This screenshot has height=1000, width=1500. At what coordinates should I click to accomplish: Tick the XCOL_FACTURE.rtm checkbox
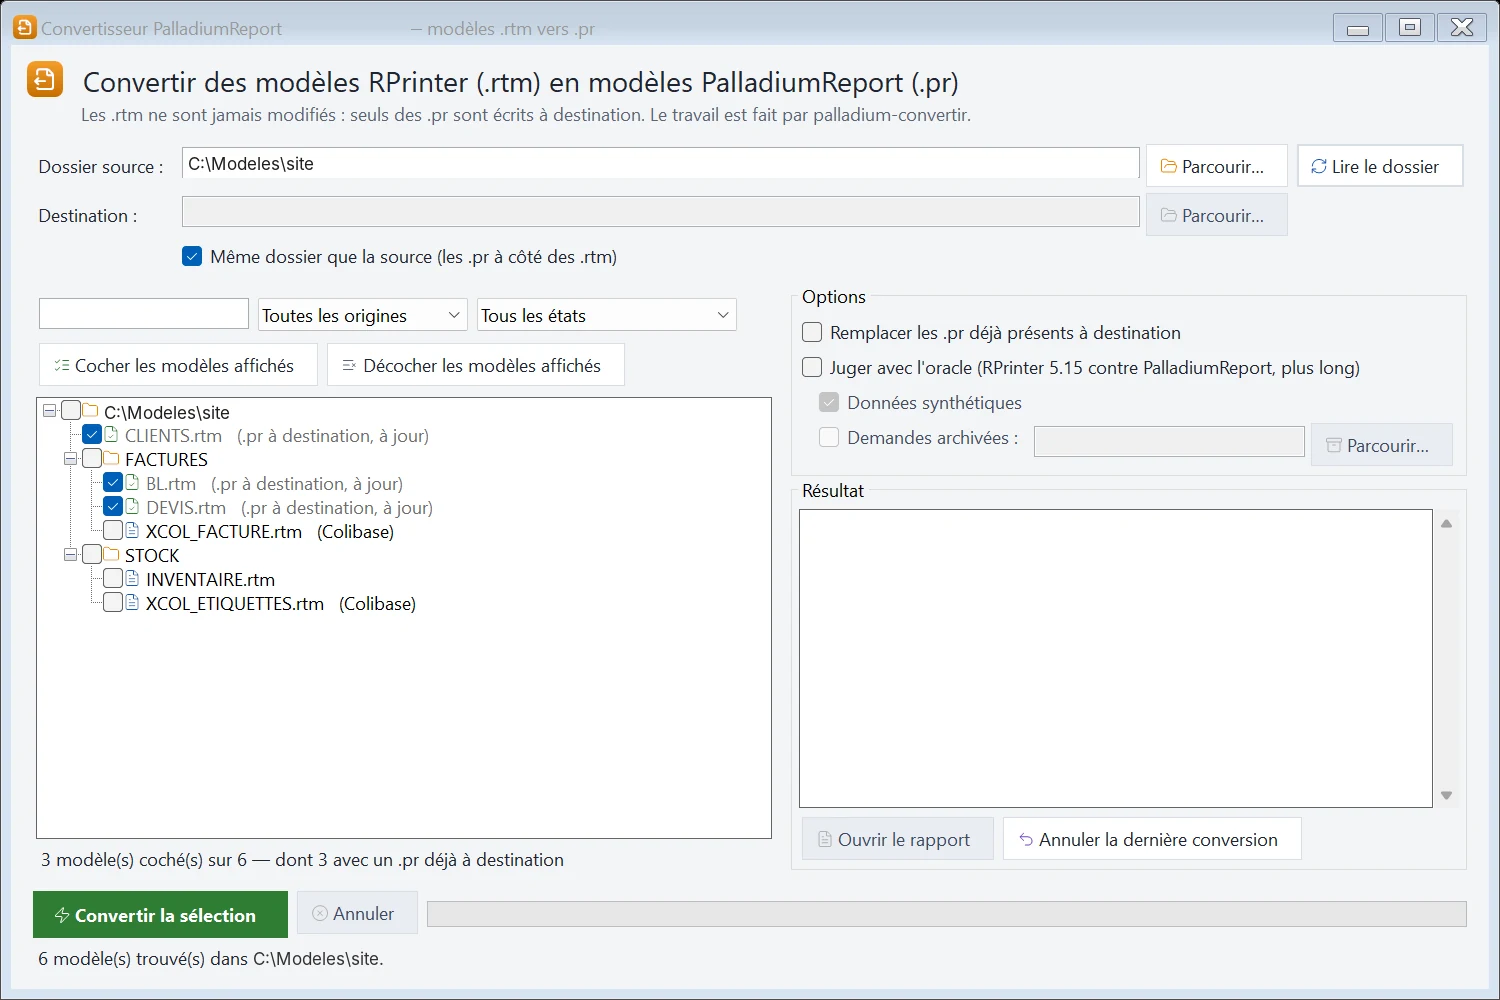click(x=113, y=531)
